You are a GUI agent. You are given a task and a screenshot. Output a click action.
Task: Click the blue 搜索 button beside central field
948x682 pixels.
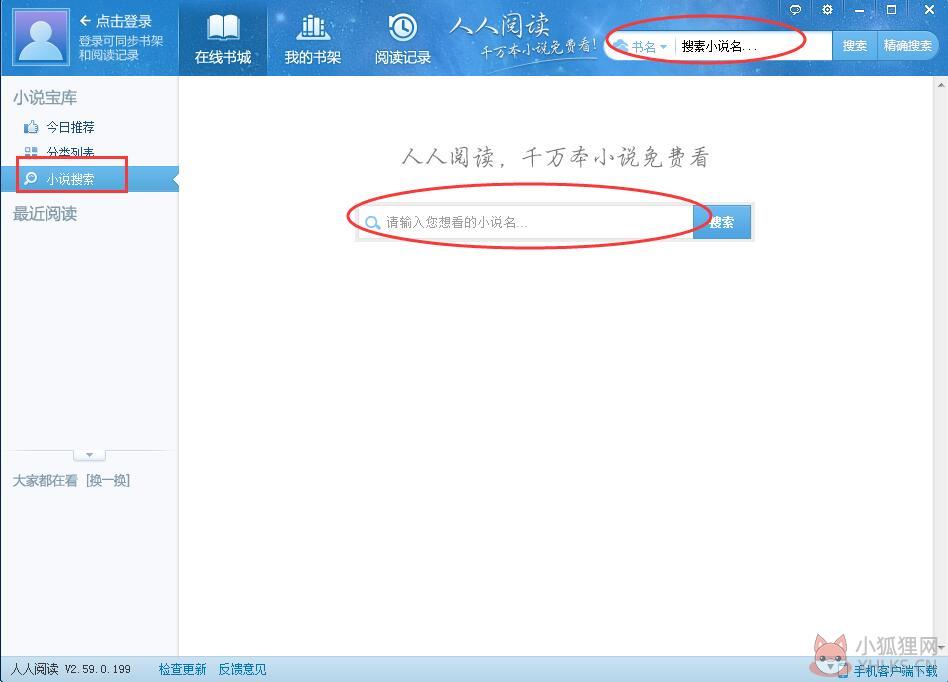click(722, 222)
